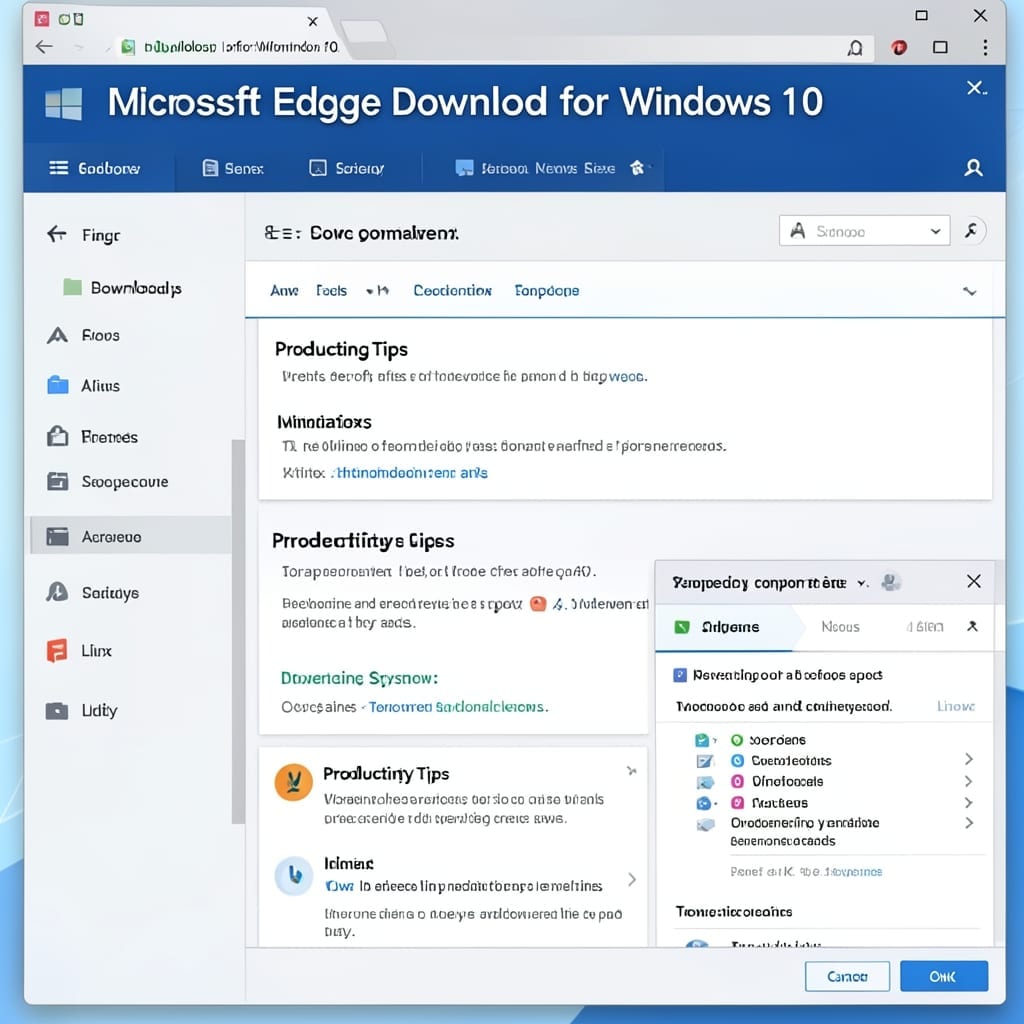The image size is (1024, 1024).
Task: Click the pin icon on Productiny Tips card
Action: click(x=631, y=771)
